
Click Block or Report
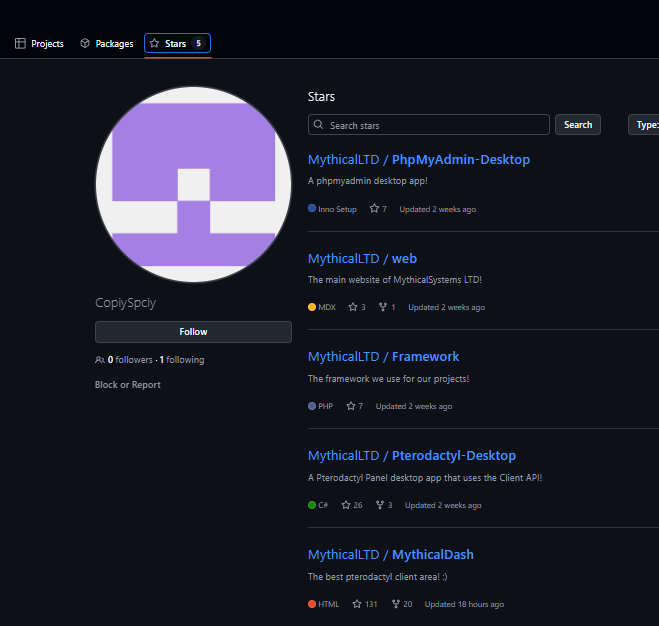pyautogui.click(x=128, y=385)
